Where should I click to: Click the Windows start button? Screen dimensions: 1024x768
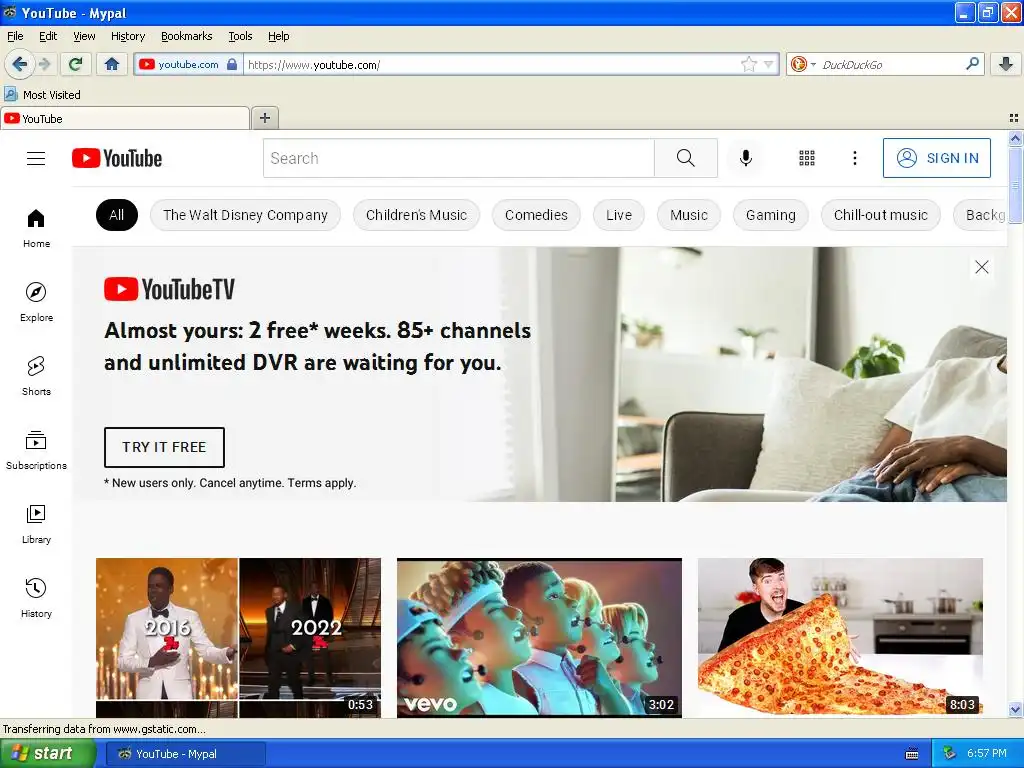47,754
